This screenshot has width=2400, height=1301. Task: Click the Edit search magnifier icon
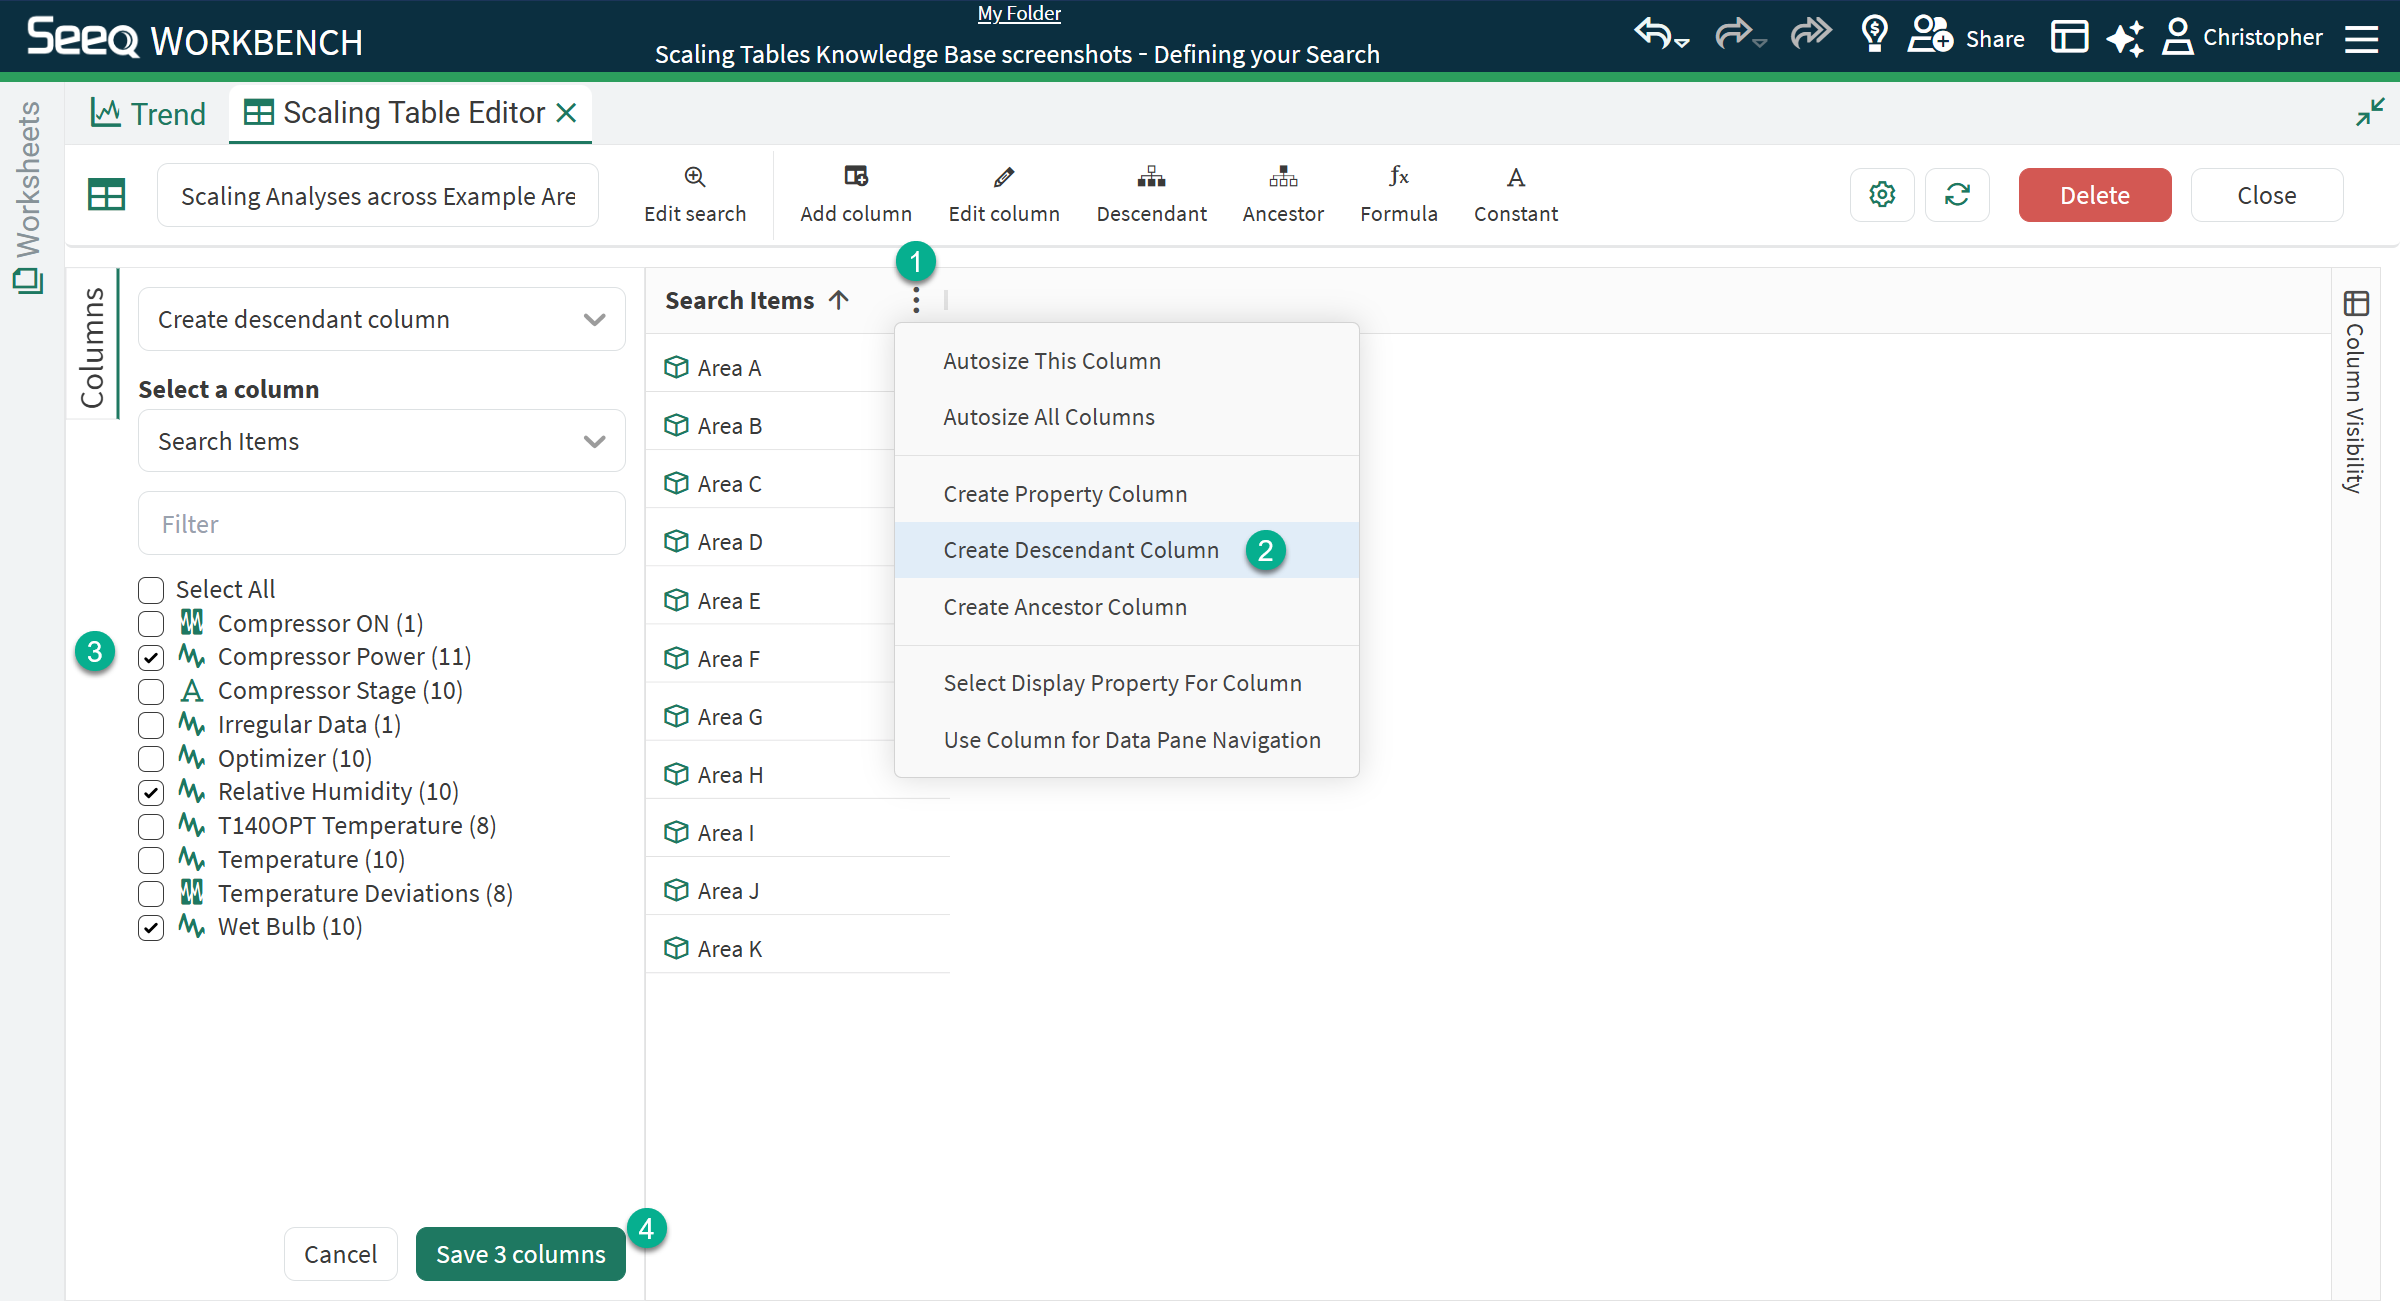coord(695,177)
